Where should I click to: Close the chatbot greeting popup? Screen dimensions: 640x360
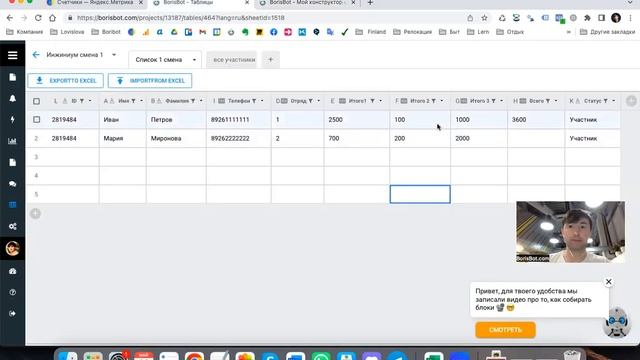(x=609, y=282)
